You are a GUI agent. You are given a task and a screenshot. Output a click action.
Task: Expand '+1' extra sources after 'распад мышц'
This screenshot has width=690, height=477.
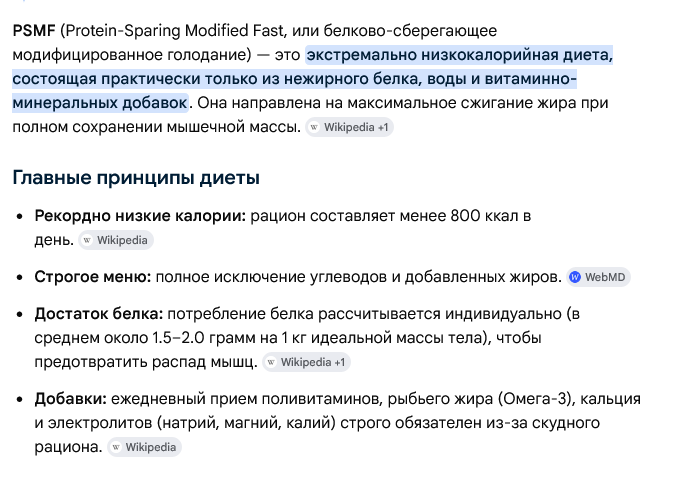click(x=339, y=362)
